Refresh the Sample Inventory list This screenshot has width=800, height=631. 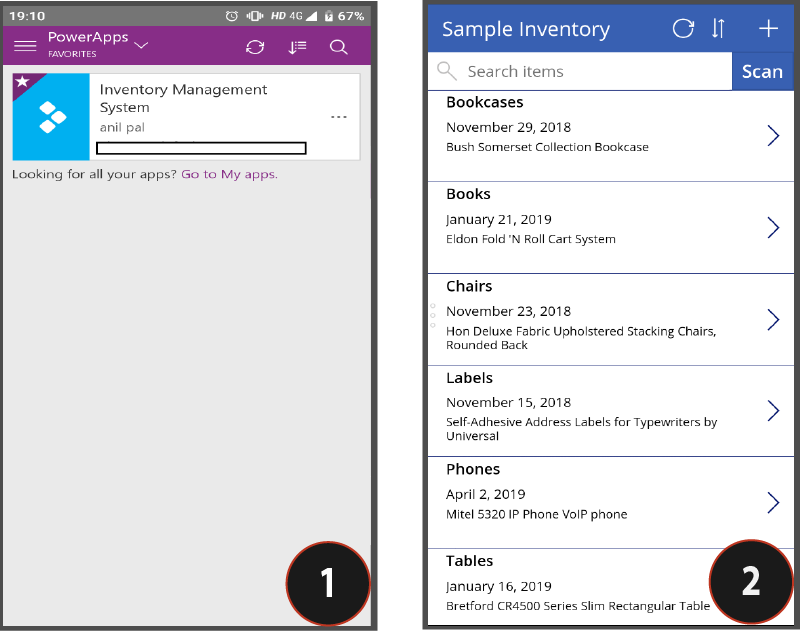coord(683,29)
